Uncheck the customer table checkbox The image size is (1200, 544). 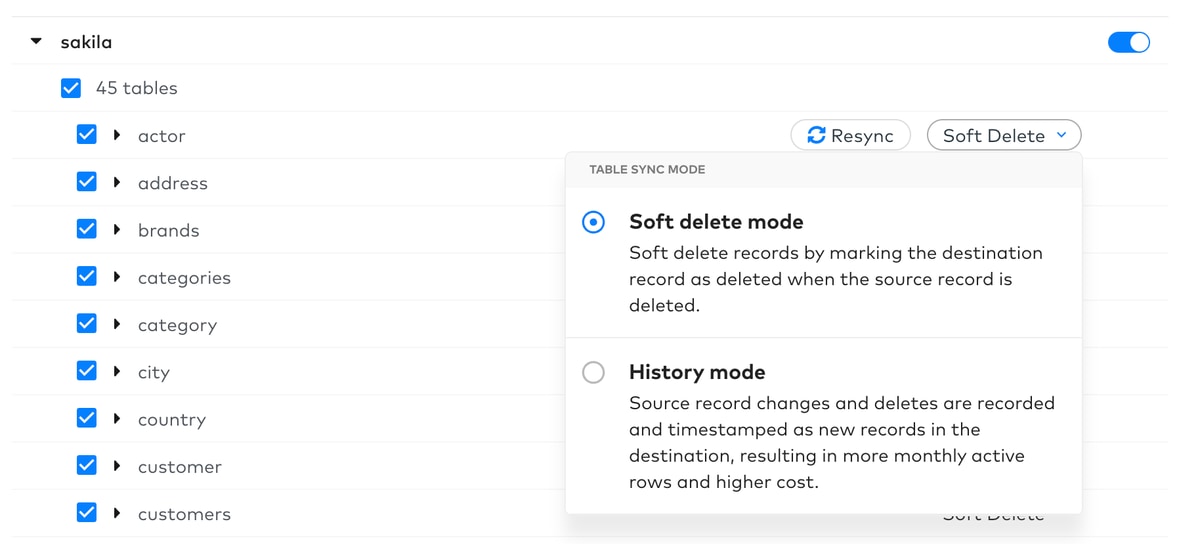[x=87, y=465]
